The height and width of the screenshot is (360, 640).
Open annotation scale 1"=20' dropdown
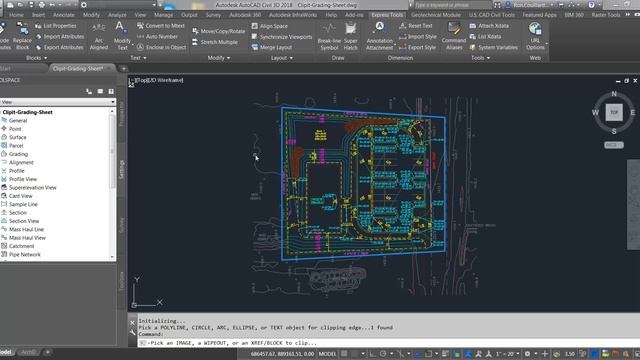coord(507,354)
